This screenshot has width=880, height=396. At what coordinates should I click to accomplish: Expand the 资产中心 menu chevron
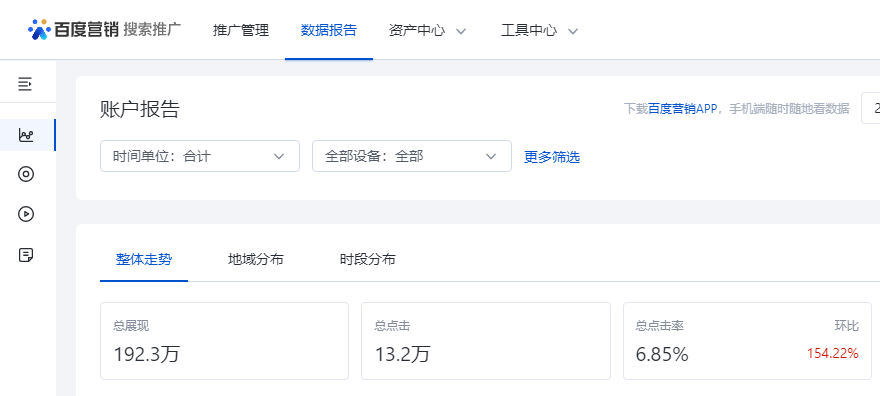[x=461, y=31]
